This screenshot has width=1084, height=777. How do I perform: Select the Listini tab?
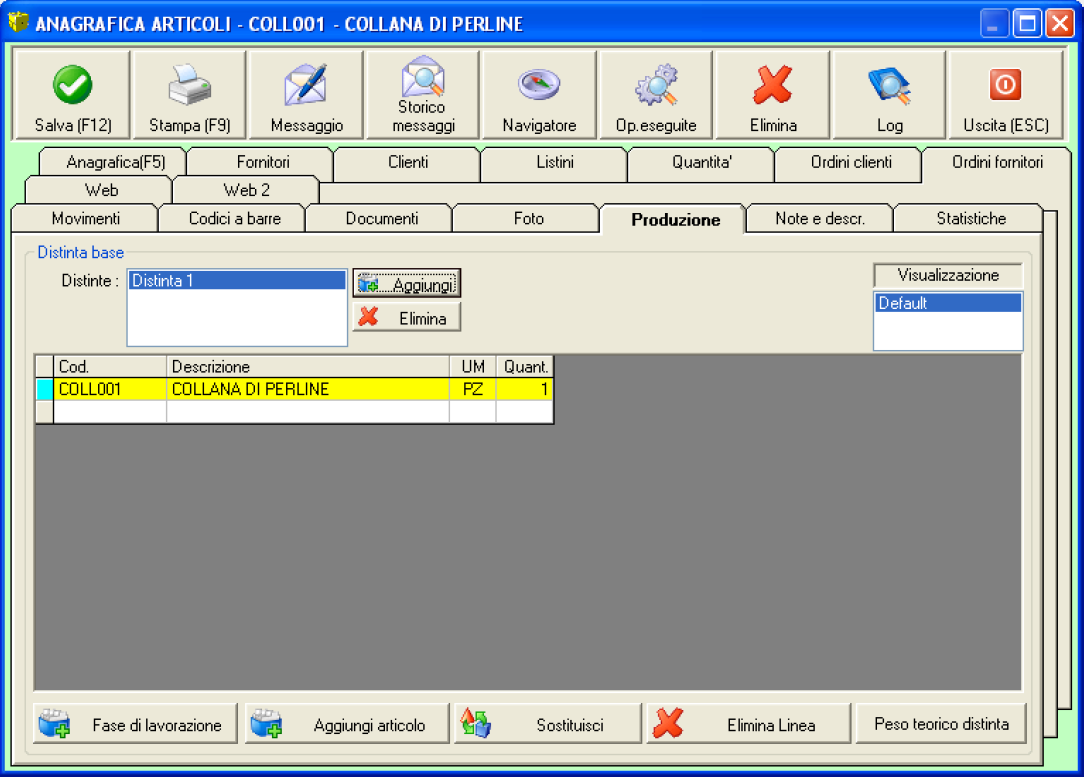(x=554, y=162)
